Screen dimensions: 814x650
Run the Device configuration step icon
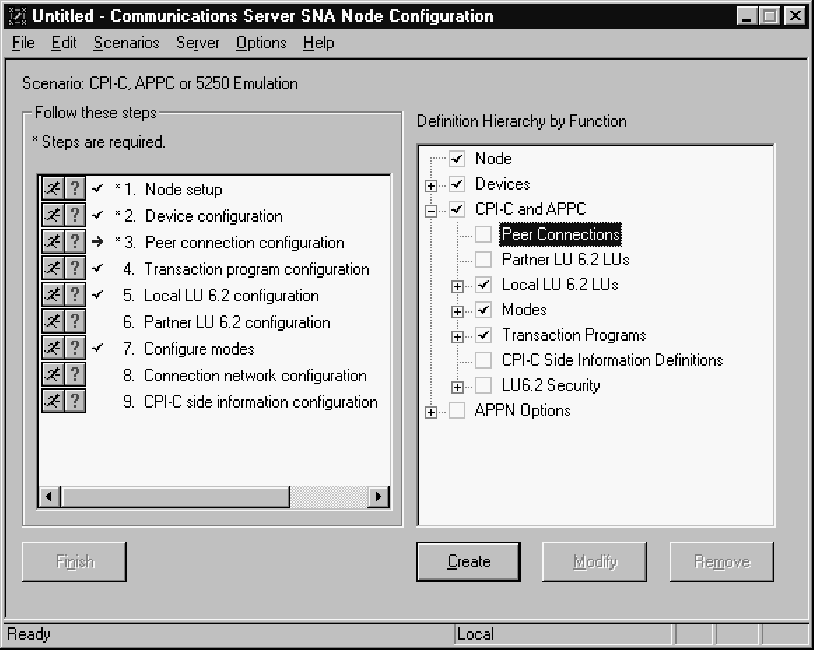(52, 215)
